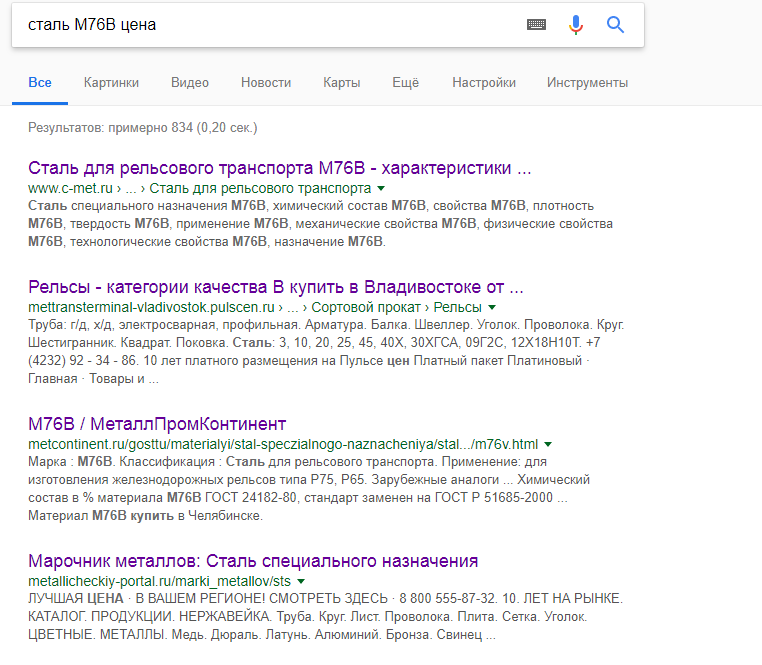Open result Марочник металлов: Сталь специального назначения
This screenshot has height=665, width=762.
pyautogui.click(x=253, y=561)
